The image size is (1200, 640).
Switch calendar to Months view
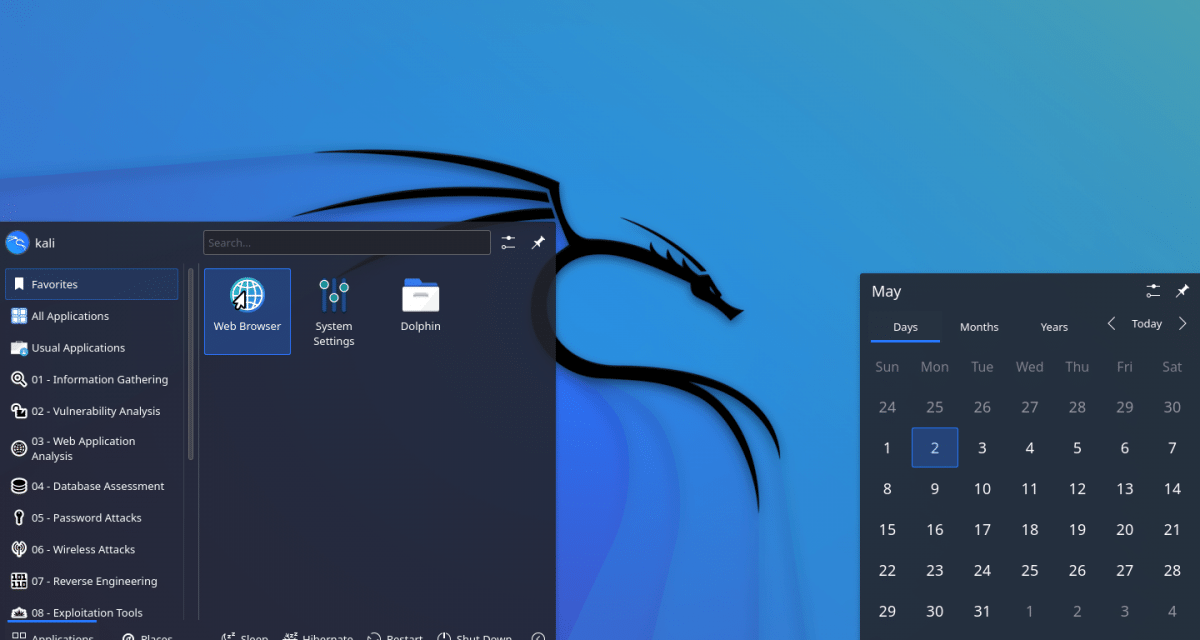(x=979, y=327)
